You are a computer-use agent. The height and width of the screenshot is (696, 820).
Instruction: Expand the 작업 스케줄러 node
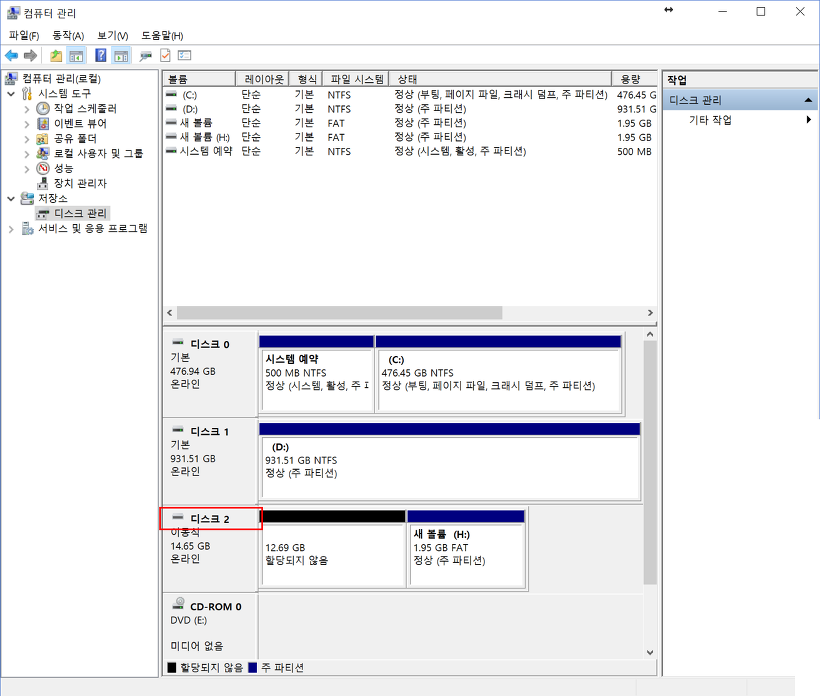tap(27, 109)
